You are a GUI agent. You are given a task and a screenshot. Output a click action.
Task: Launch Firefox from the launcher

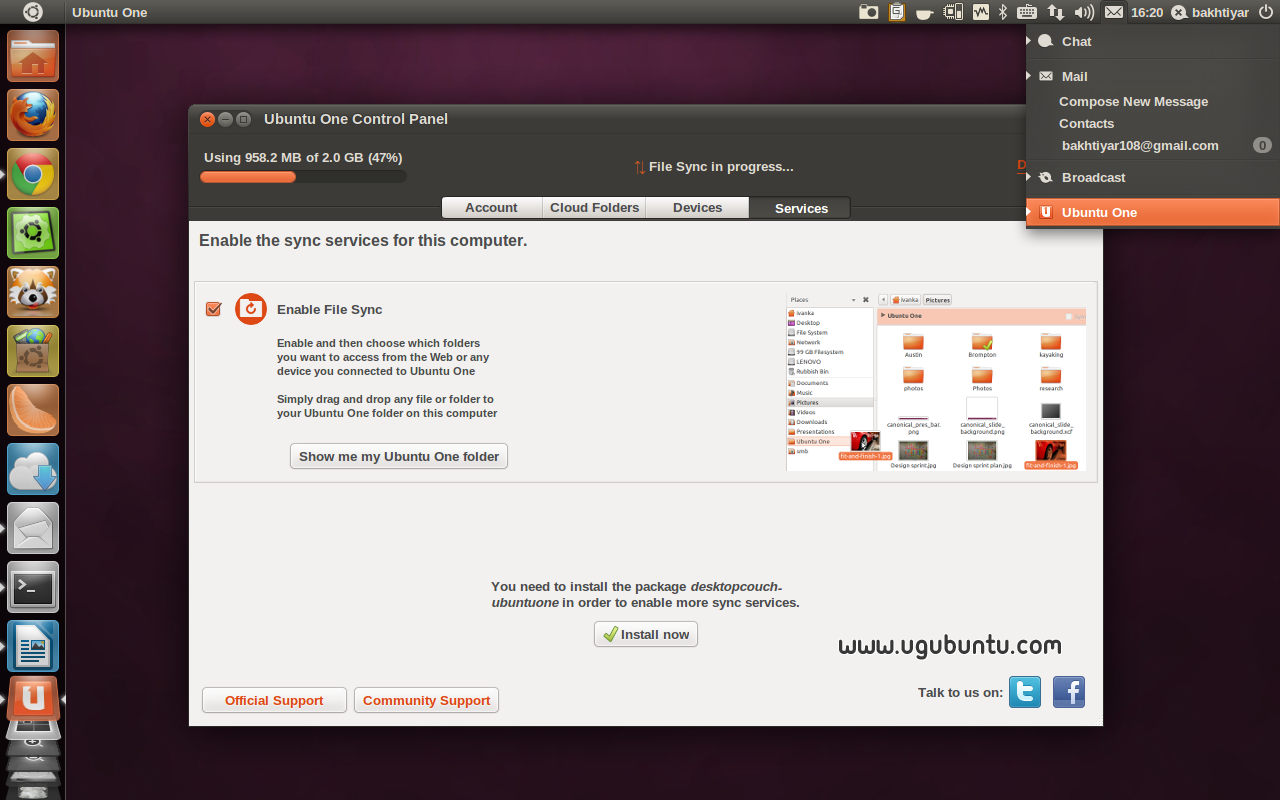pos(33,115)
